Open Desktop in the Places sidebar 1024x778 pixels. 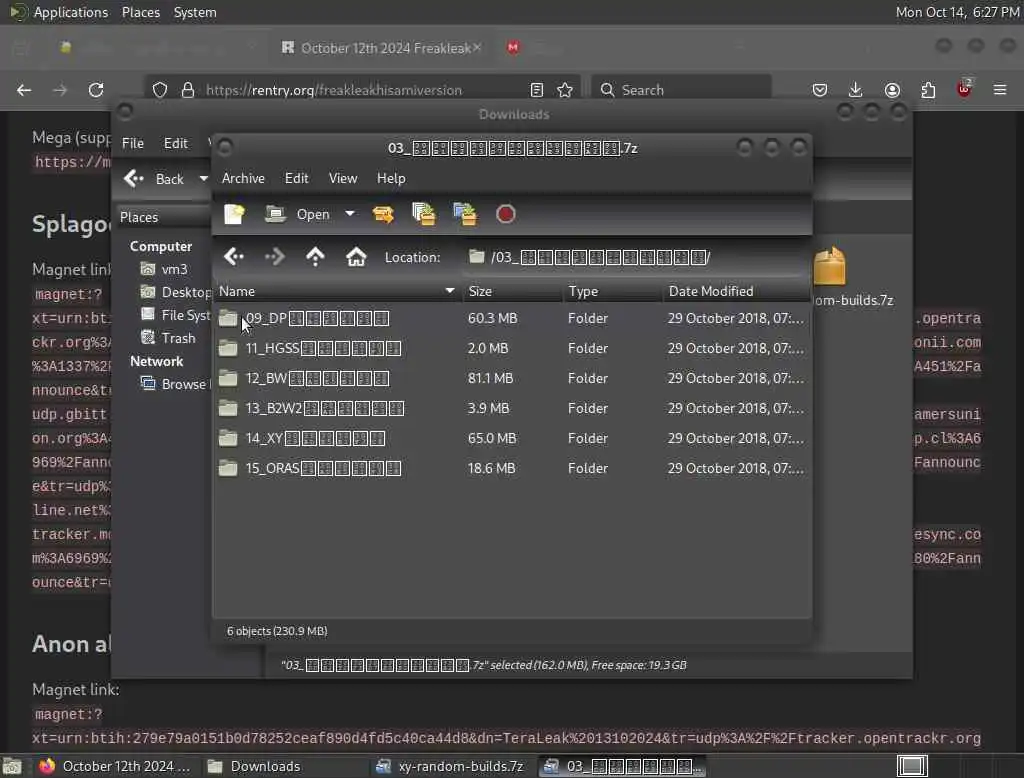[175, 292]
